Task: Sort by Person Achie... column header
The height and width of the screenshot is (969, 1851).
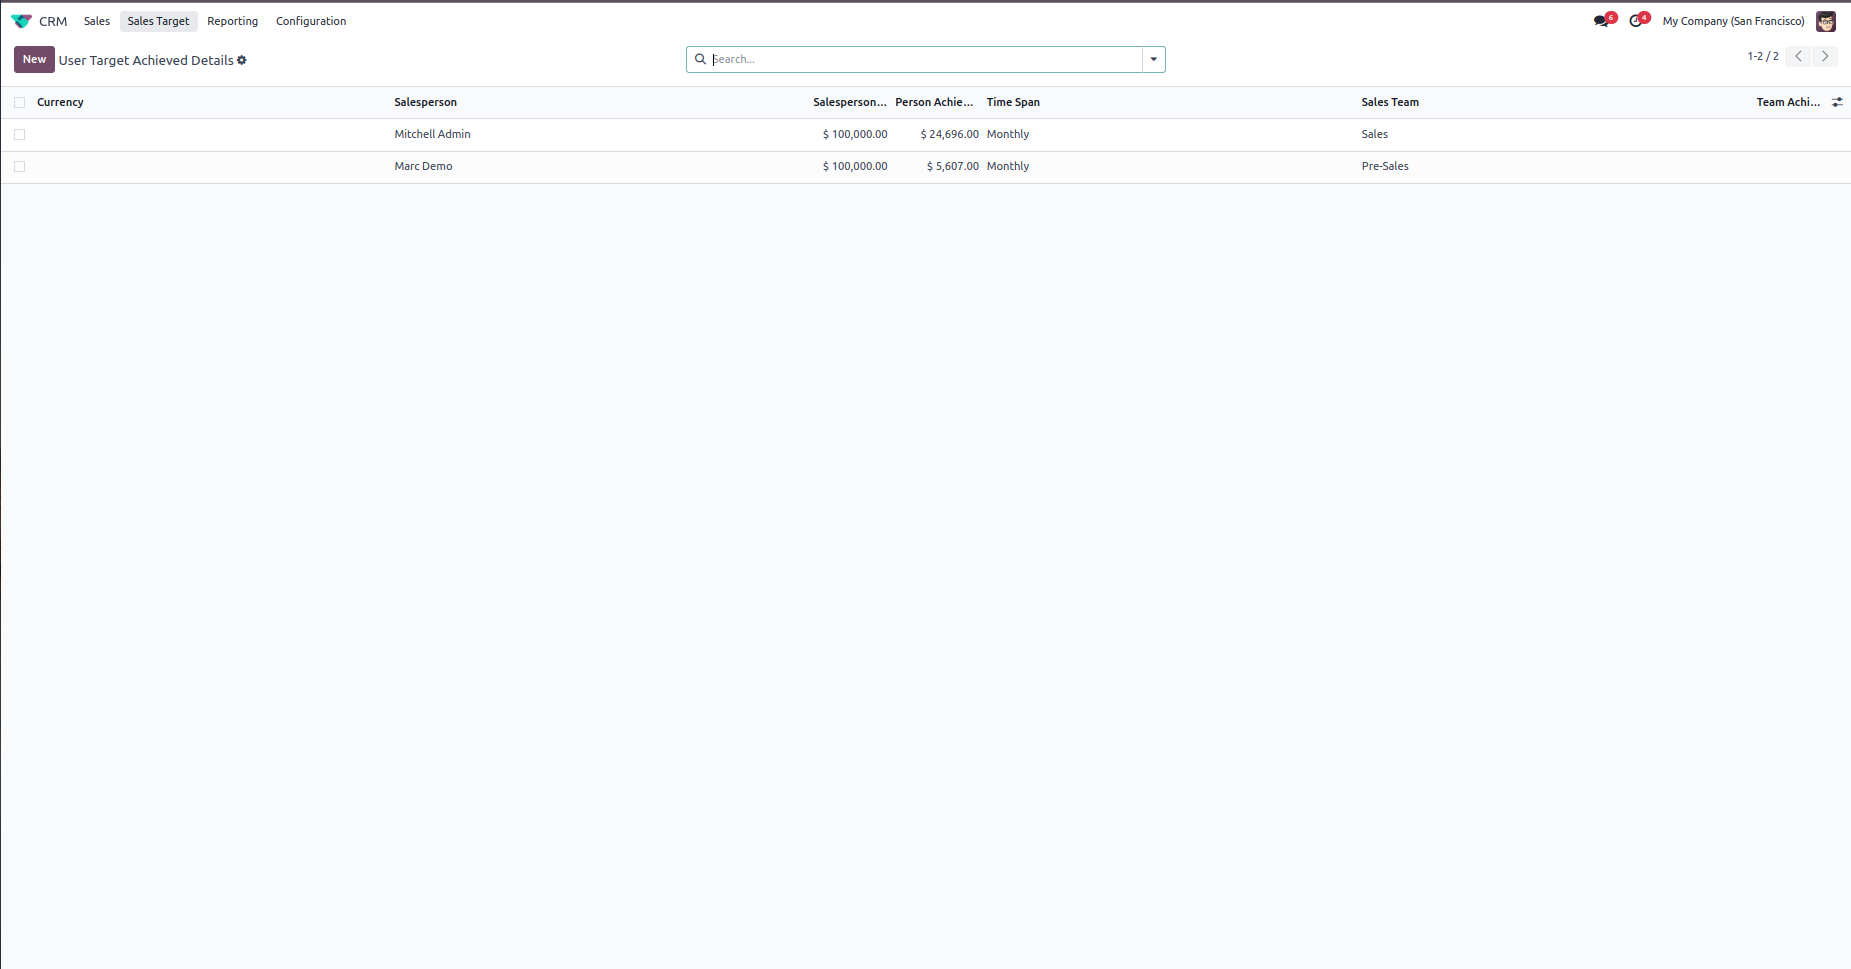Action: 934,102
